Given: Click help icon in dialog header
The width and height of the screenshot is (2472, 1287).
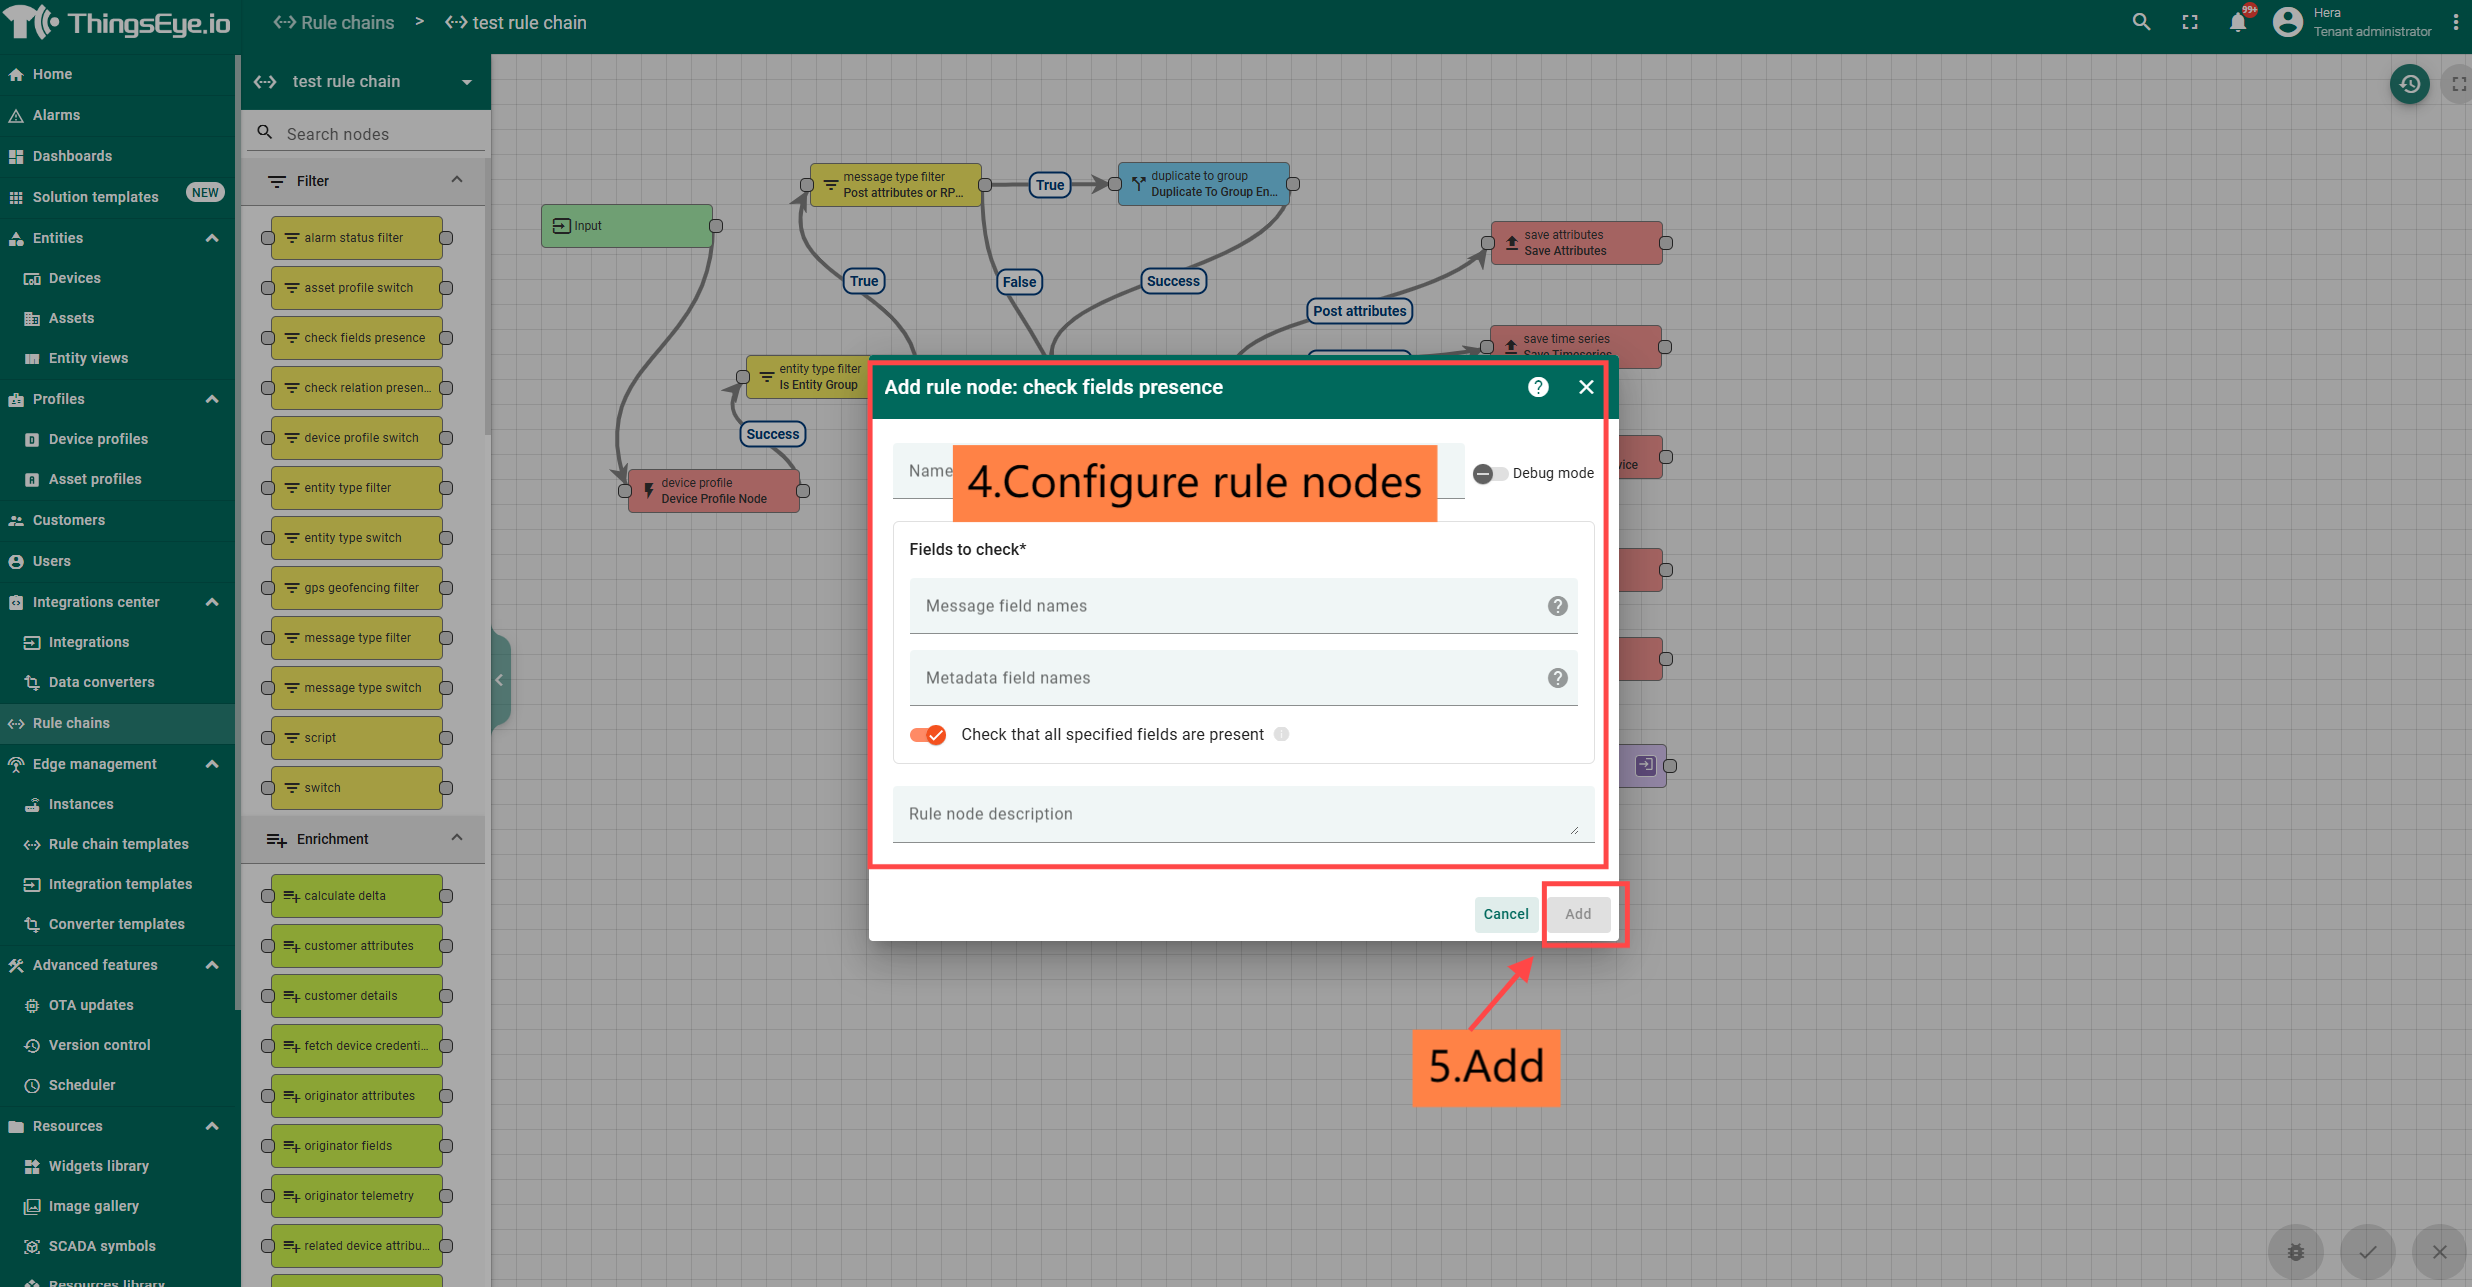Looking at the screenshot, I should click(1538, 387).
